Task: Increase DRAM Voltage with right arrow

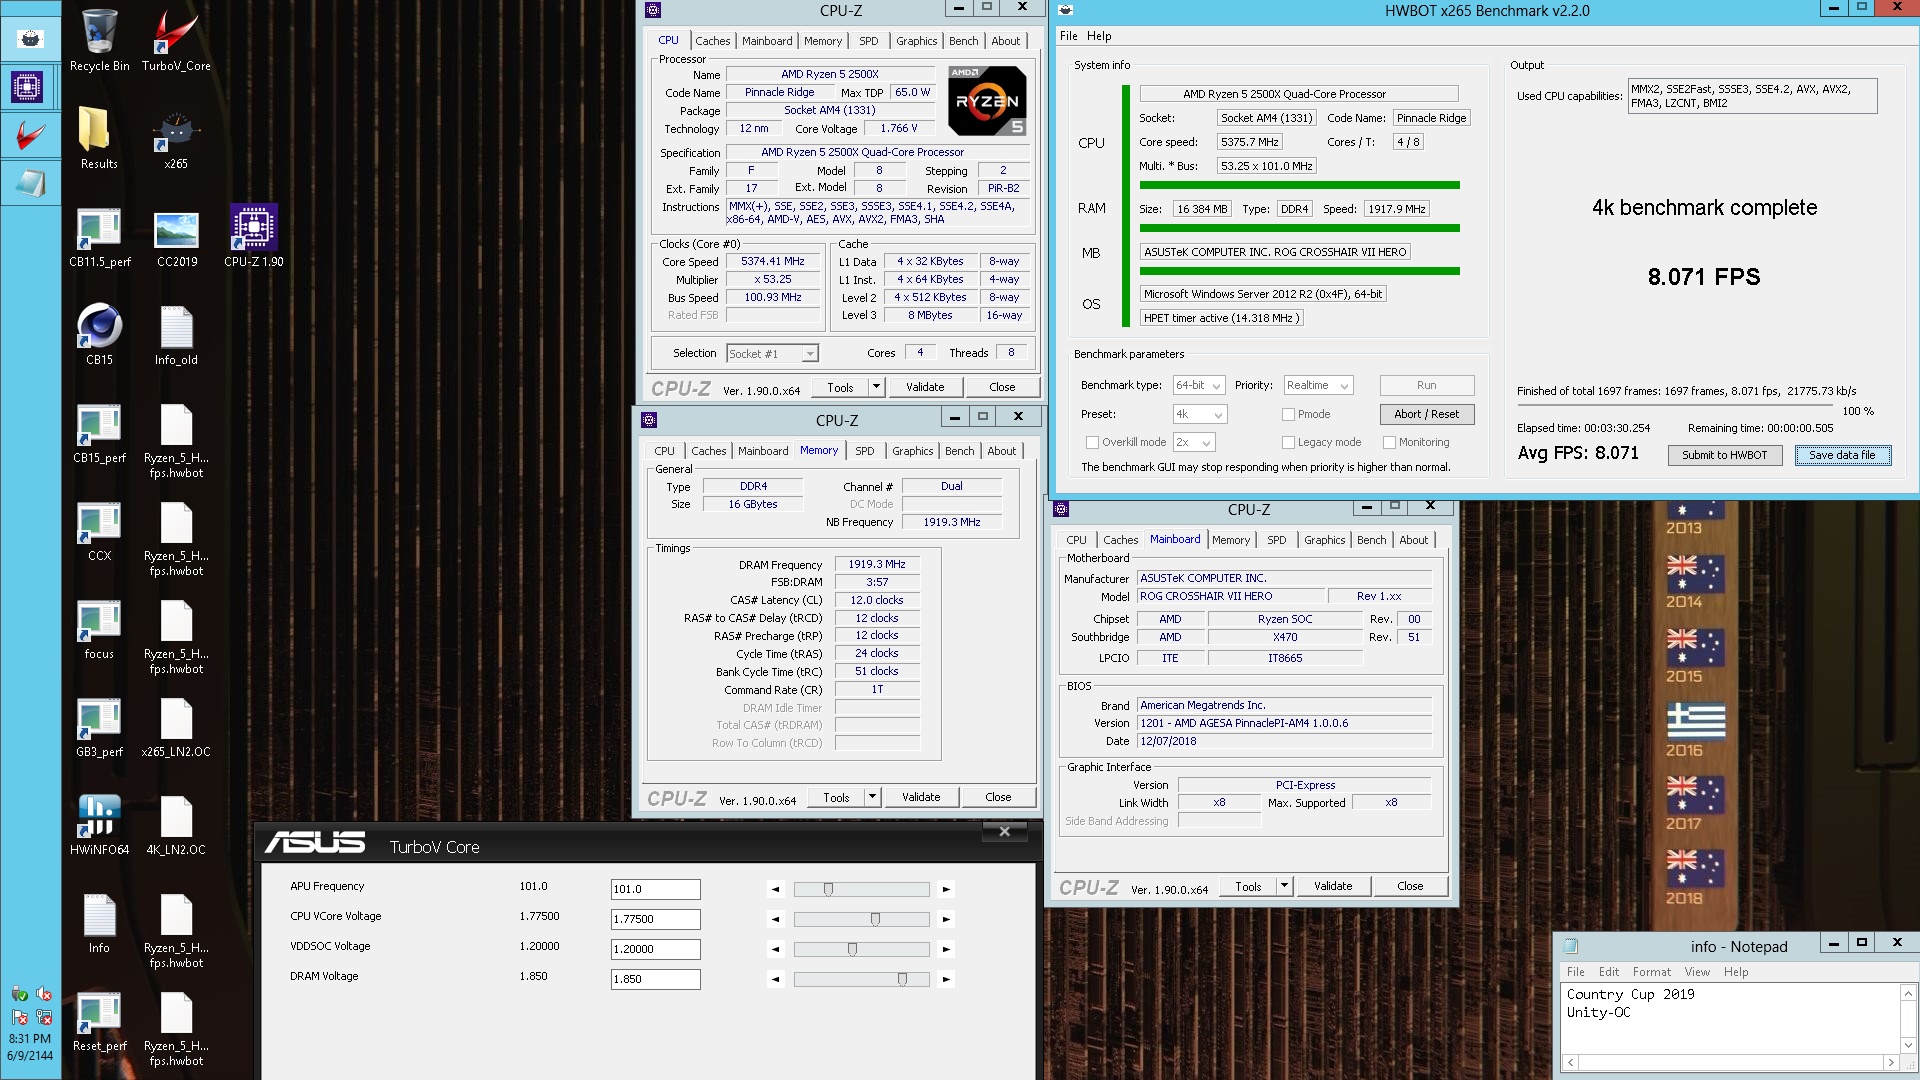Action: pos(946,979)
